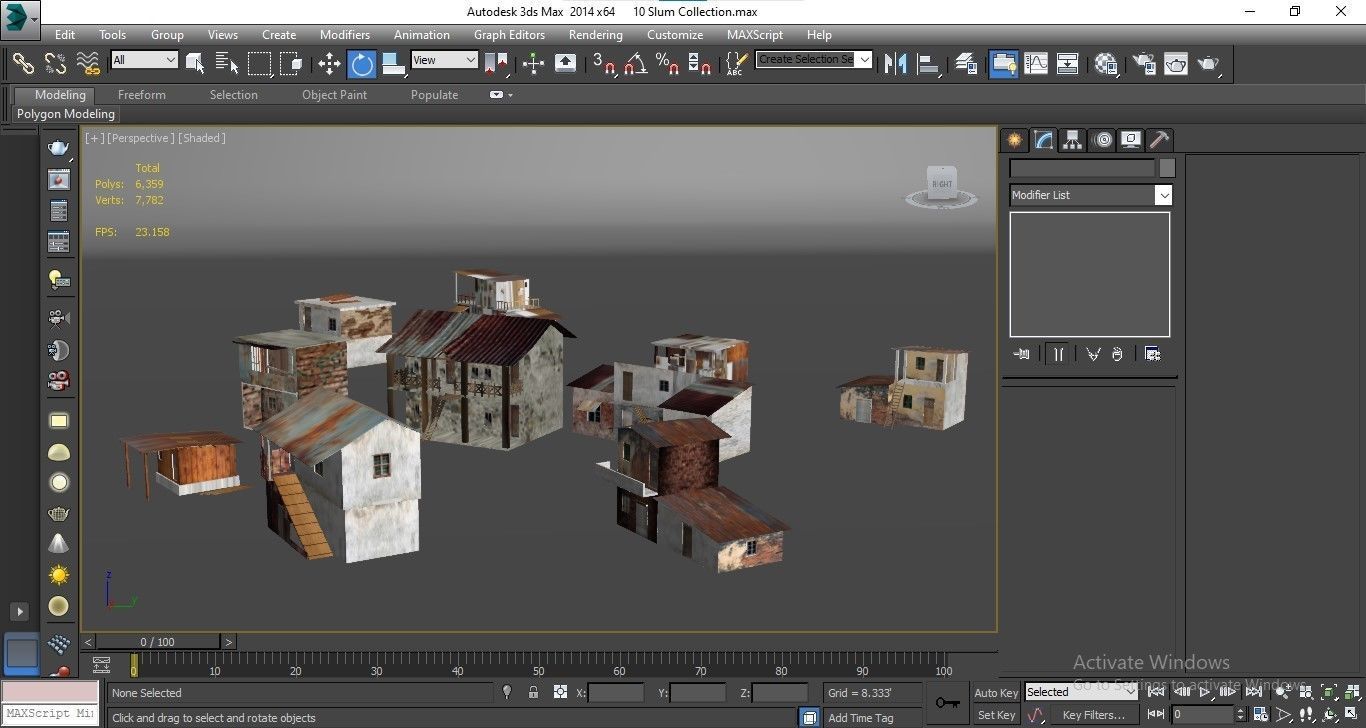1366x728 pixels.
Task: Open the Render Setup dialog
Action: tap(1143, 63)
